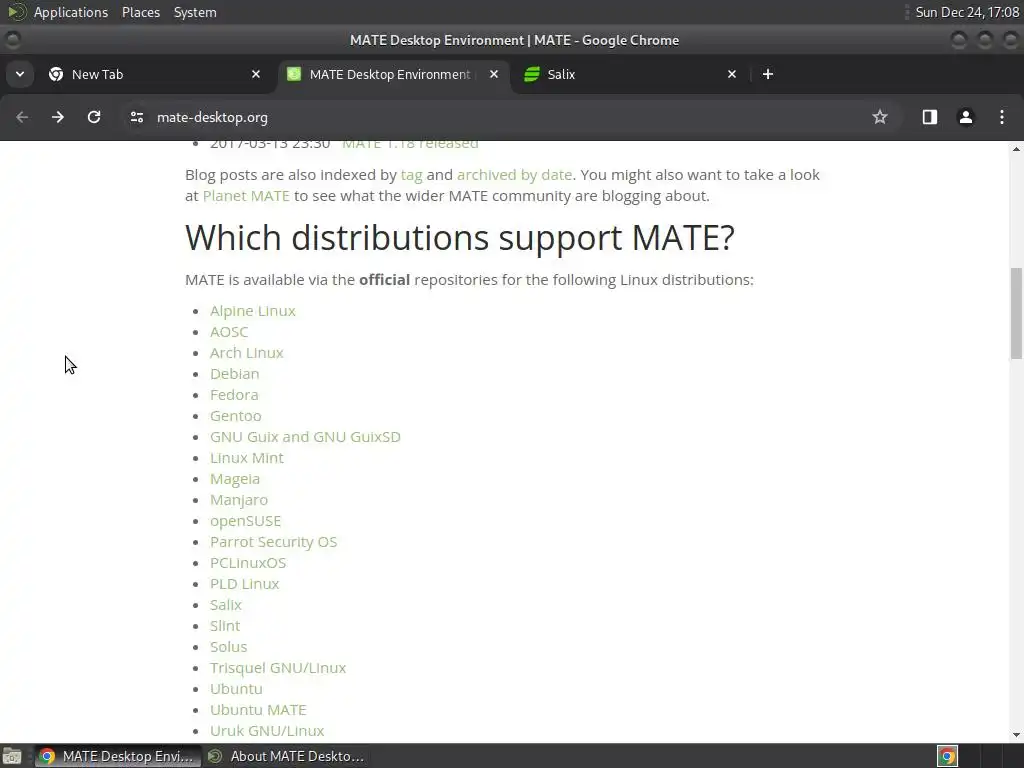This screenshot has height=768, width=1024.
Task: Bookmark this page with the star icon
Action: [x=880, y=117]
